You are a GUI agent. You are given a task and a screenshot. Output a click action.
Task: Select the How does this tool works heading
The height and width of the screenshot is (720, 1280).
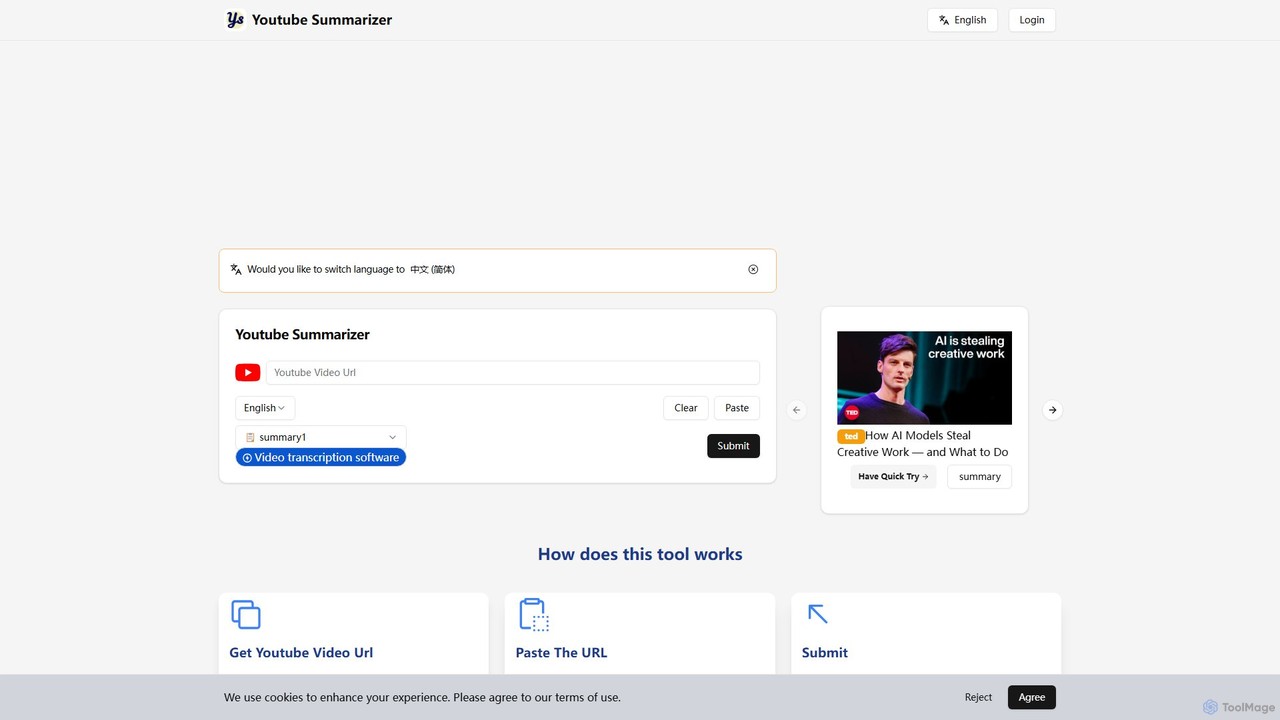640,554
